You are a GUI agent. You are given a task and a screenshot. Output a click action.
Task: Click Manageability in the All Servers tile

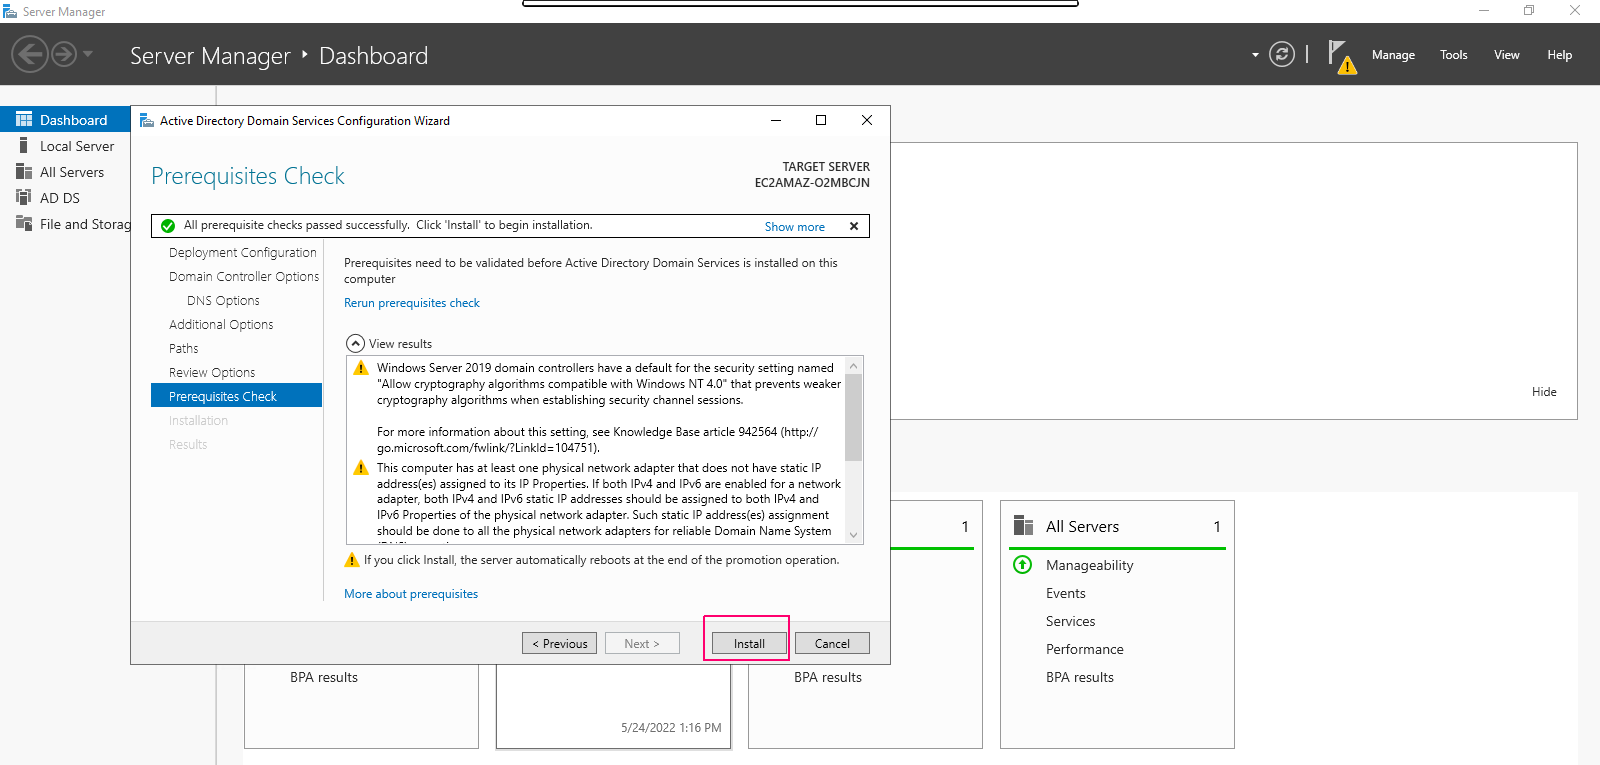pos(1090,565)
